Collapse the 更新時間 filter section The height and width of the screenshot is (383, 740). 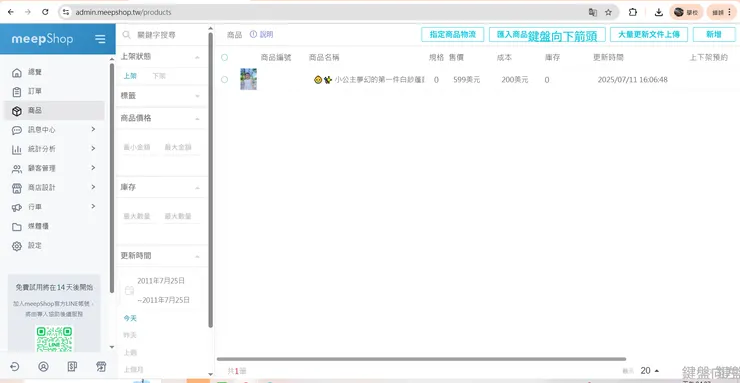(197, 257)
